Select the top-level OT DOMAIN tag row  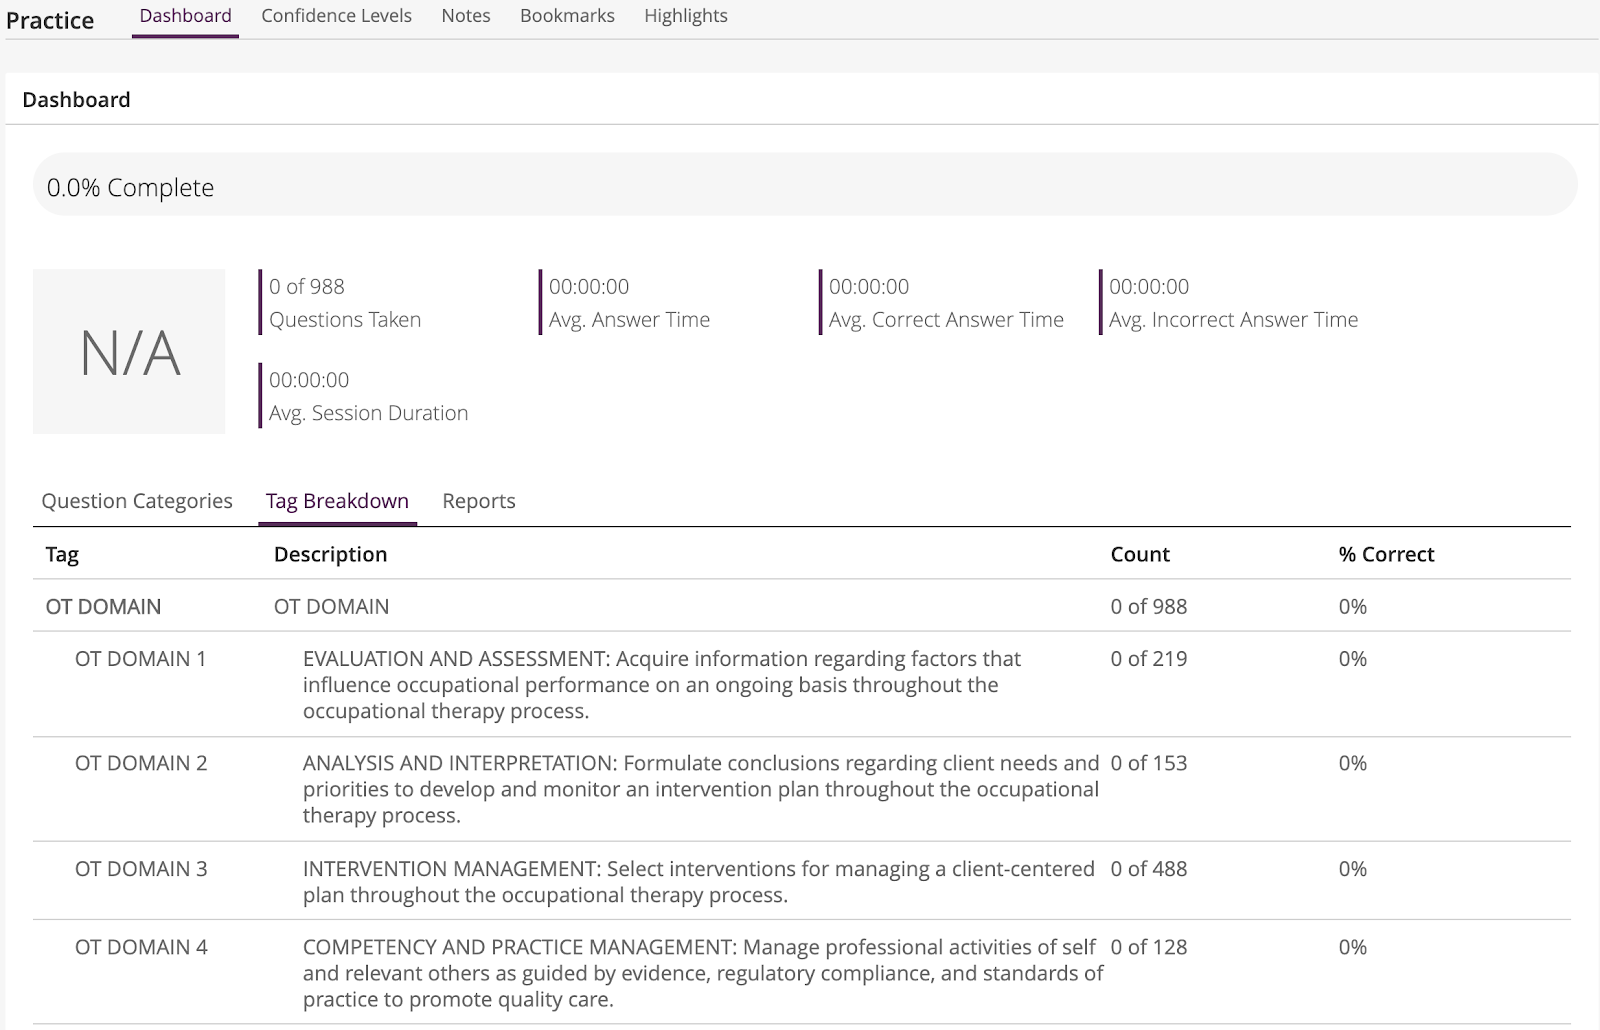[x=103, y=606]
